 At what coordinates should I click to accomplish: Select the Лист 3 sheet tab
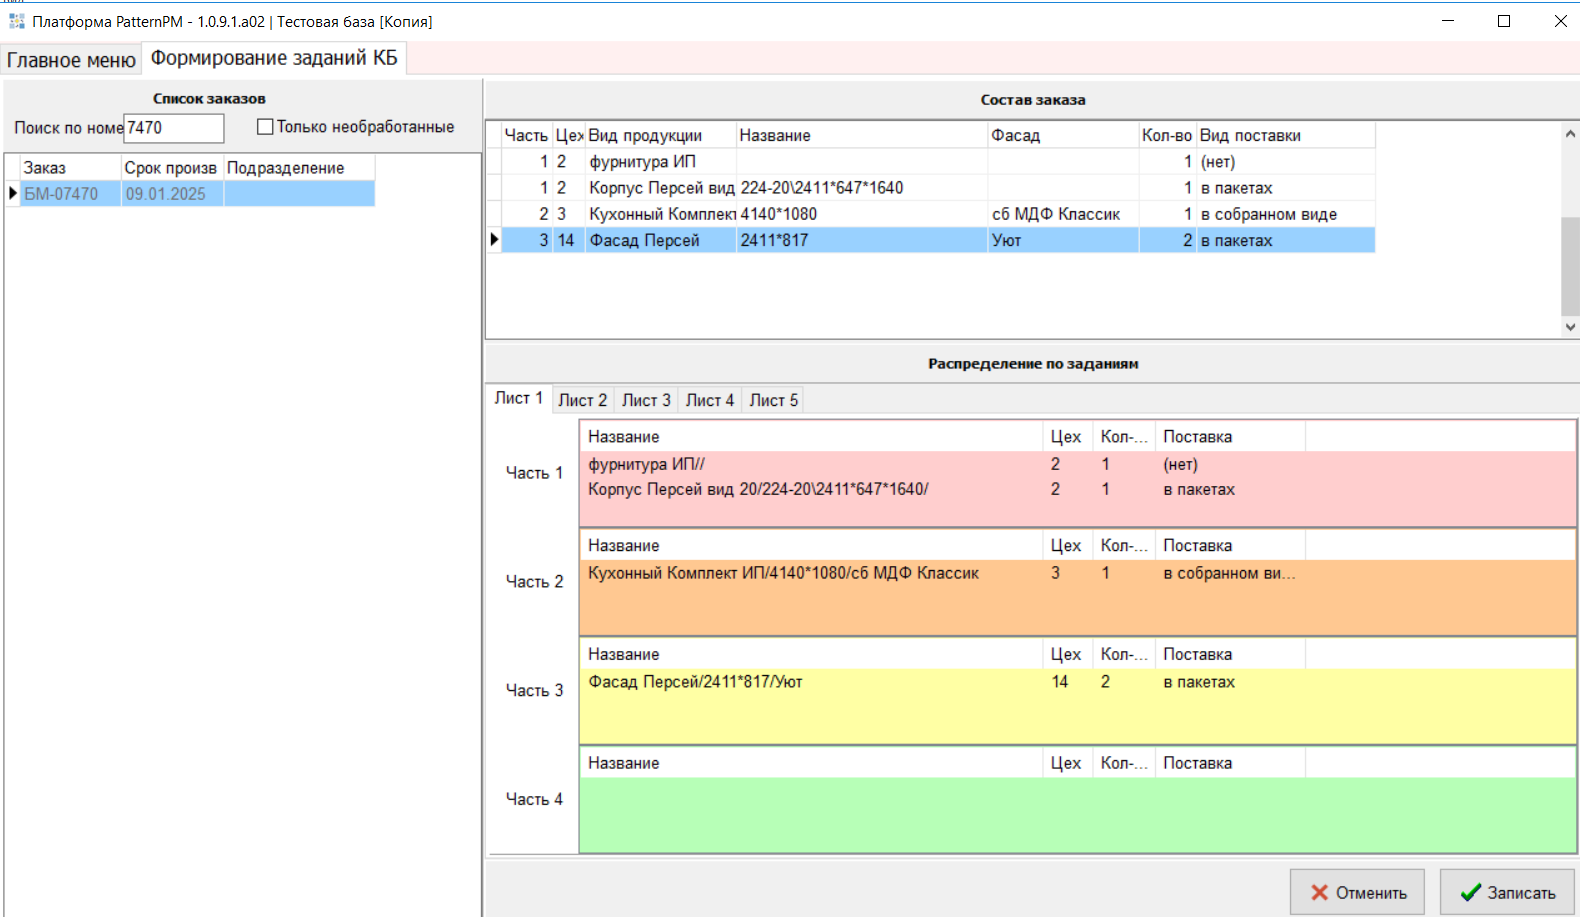tap(646, 400)
